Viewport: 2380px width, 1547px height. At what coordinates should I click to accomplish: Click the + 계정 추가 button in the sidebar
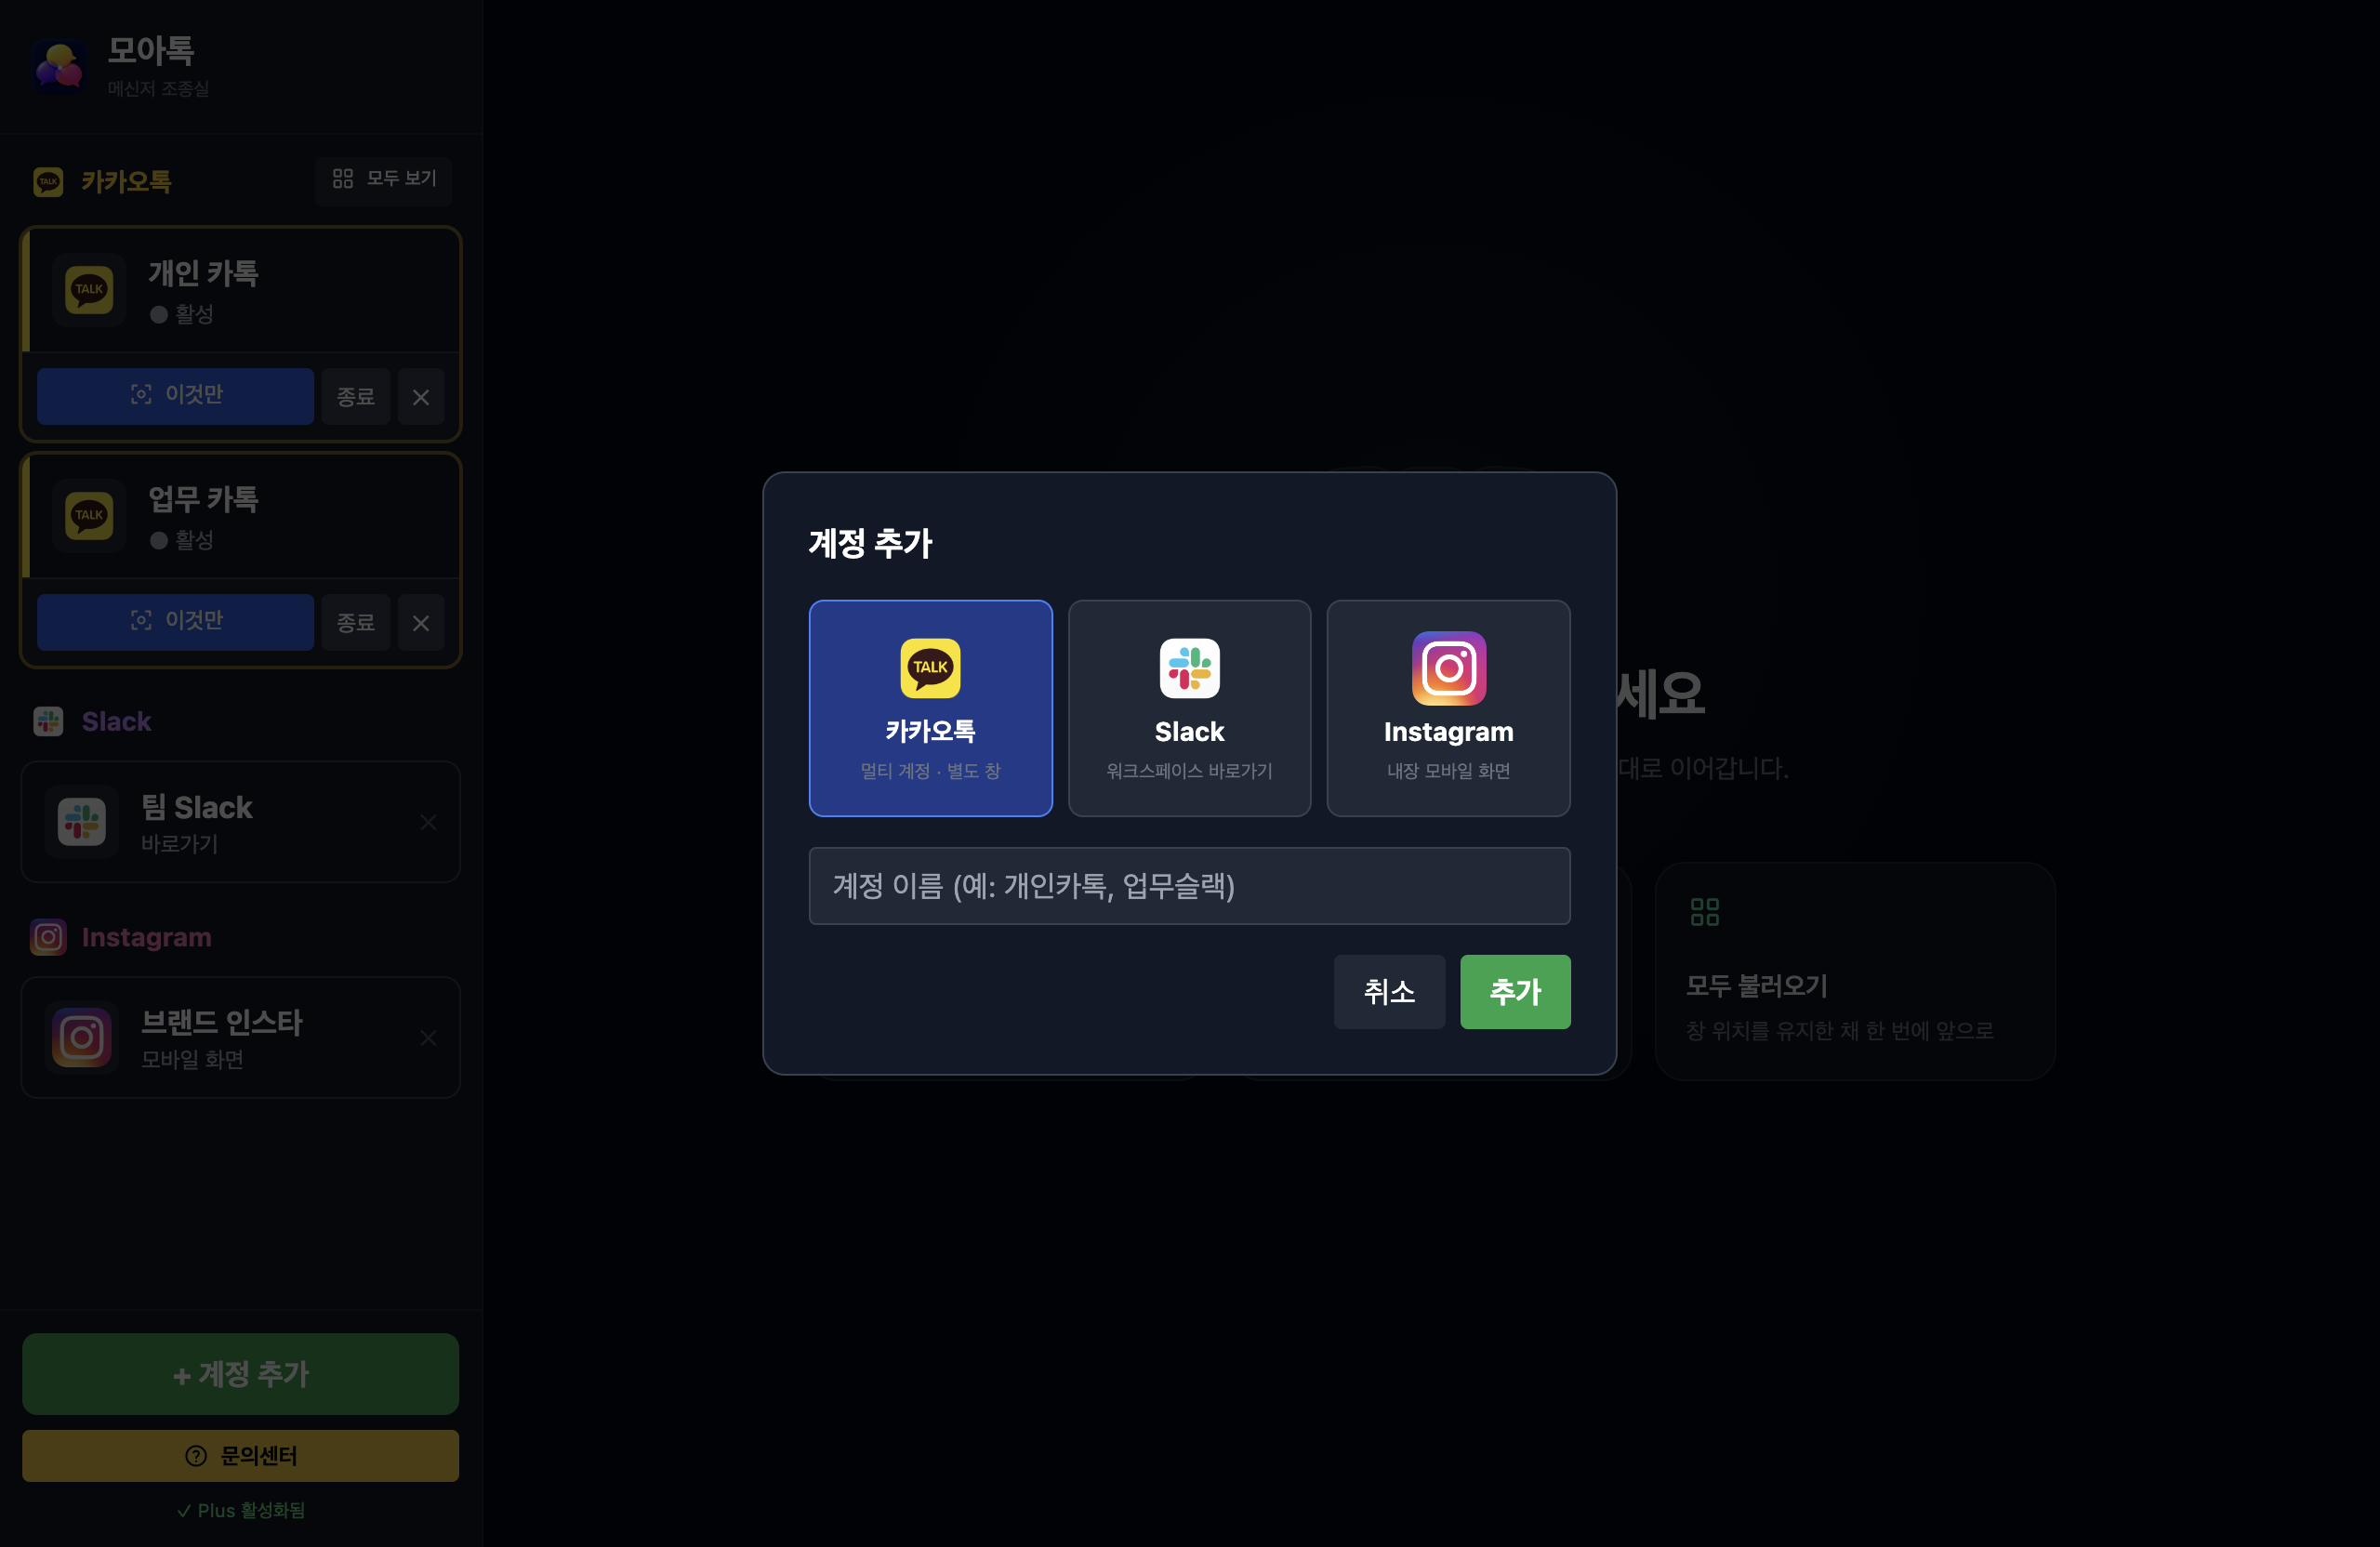[241, 1373]
